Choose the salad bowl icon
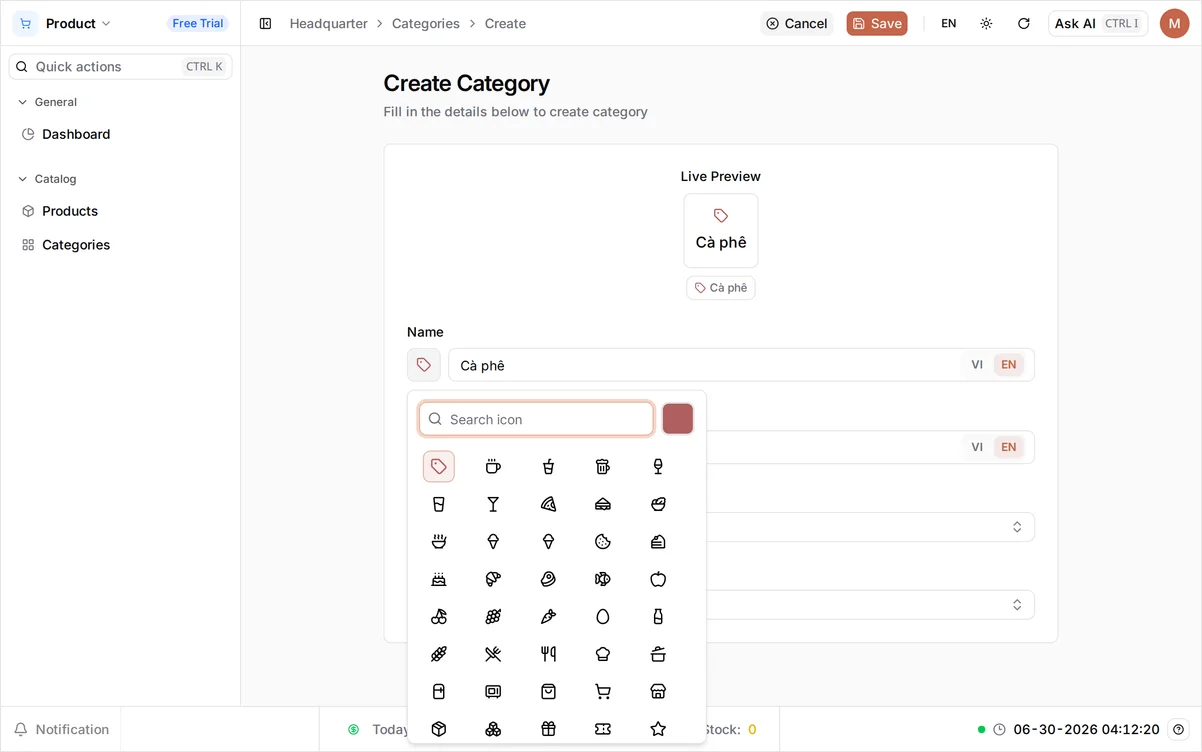Viewport: 1202px width, 752px height. point(658,504)
